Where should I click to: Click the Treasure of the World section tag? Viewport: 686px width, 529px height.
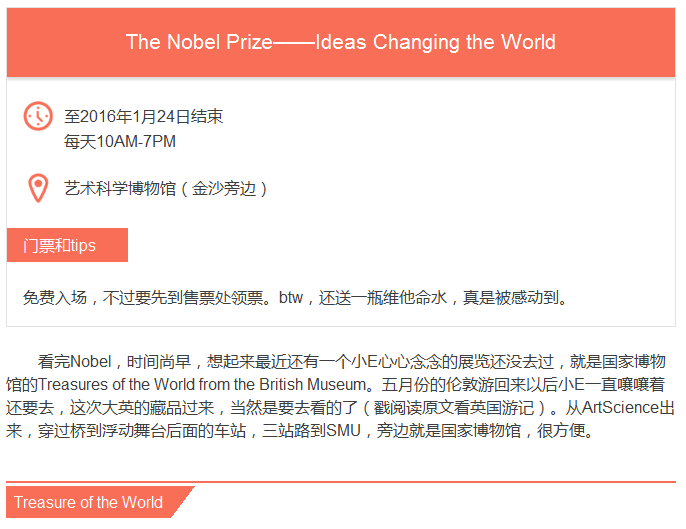pos(89,502)
